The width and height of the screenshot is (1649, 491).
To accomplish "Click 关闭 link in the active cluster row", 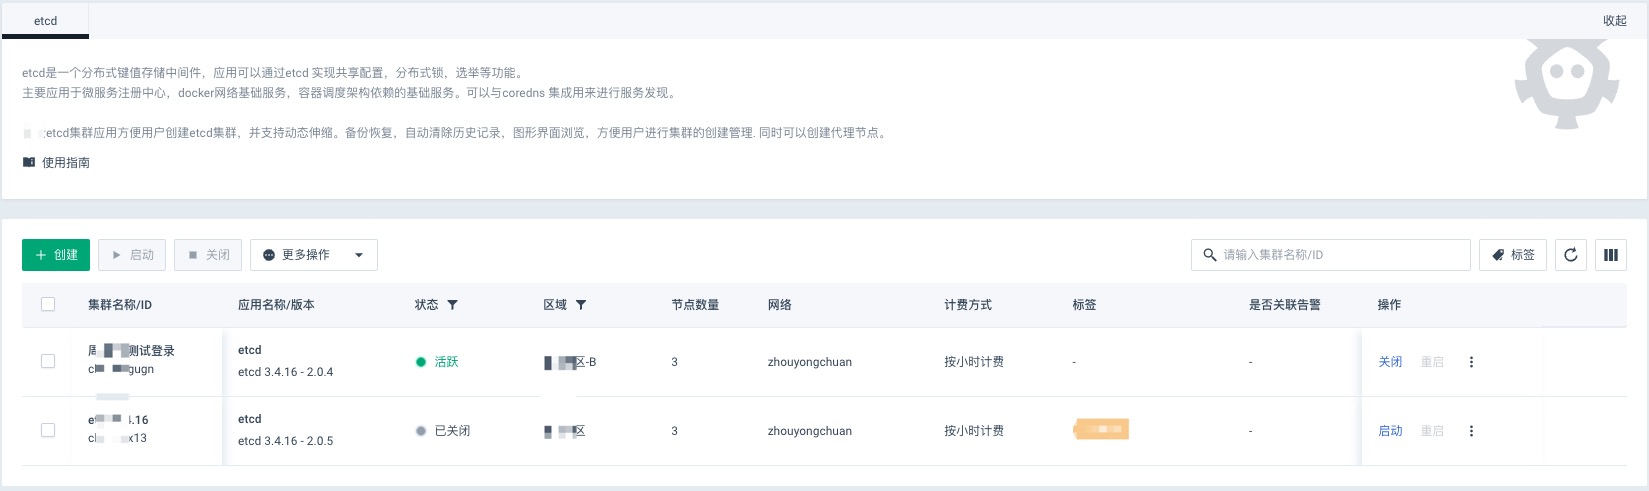I will [1390, 362].
